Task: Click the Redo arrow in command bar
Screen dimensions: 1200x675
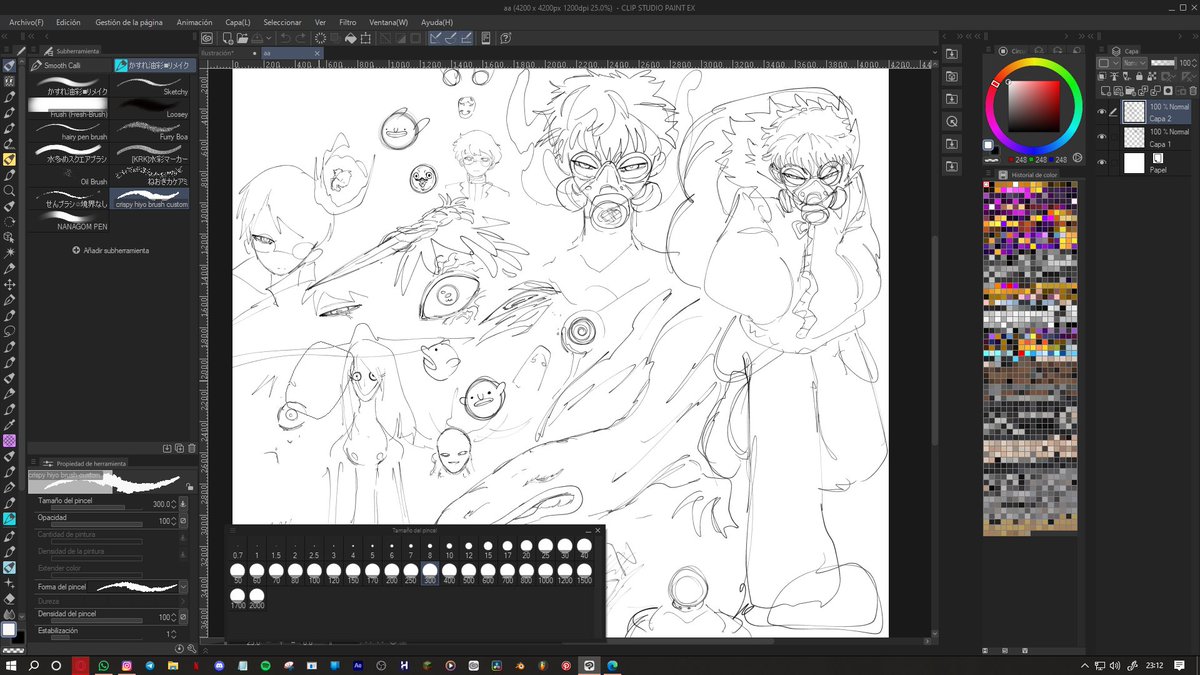Action: click(x=301, y=38)
